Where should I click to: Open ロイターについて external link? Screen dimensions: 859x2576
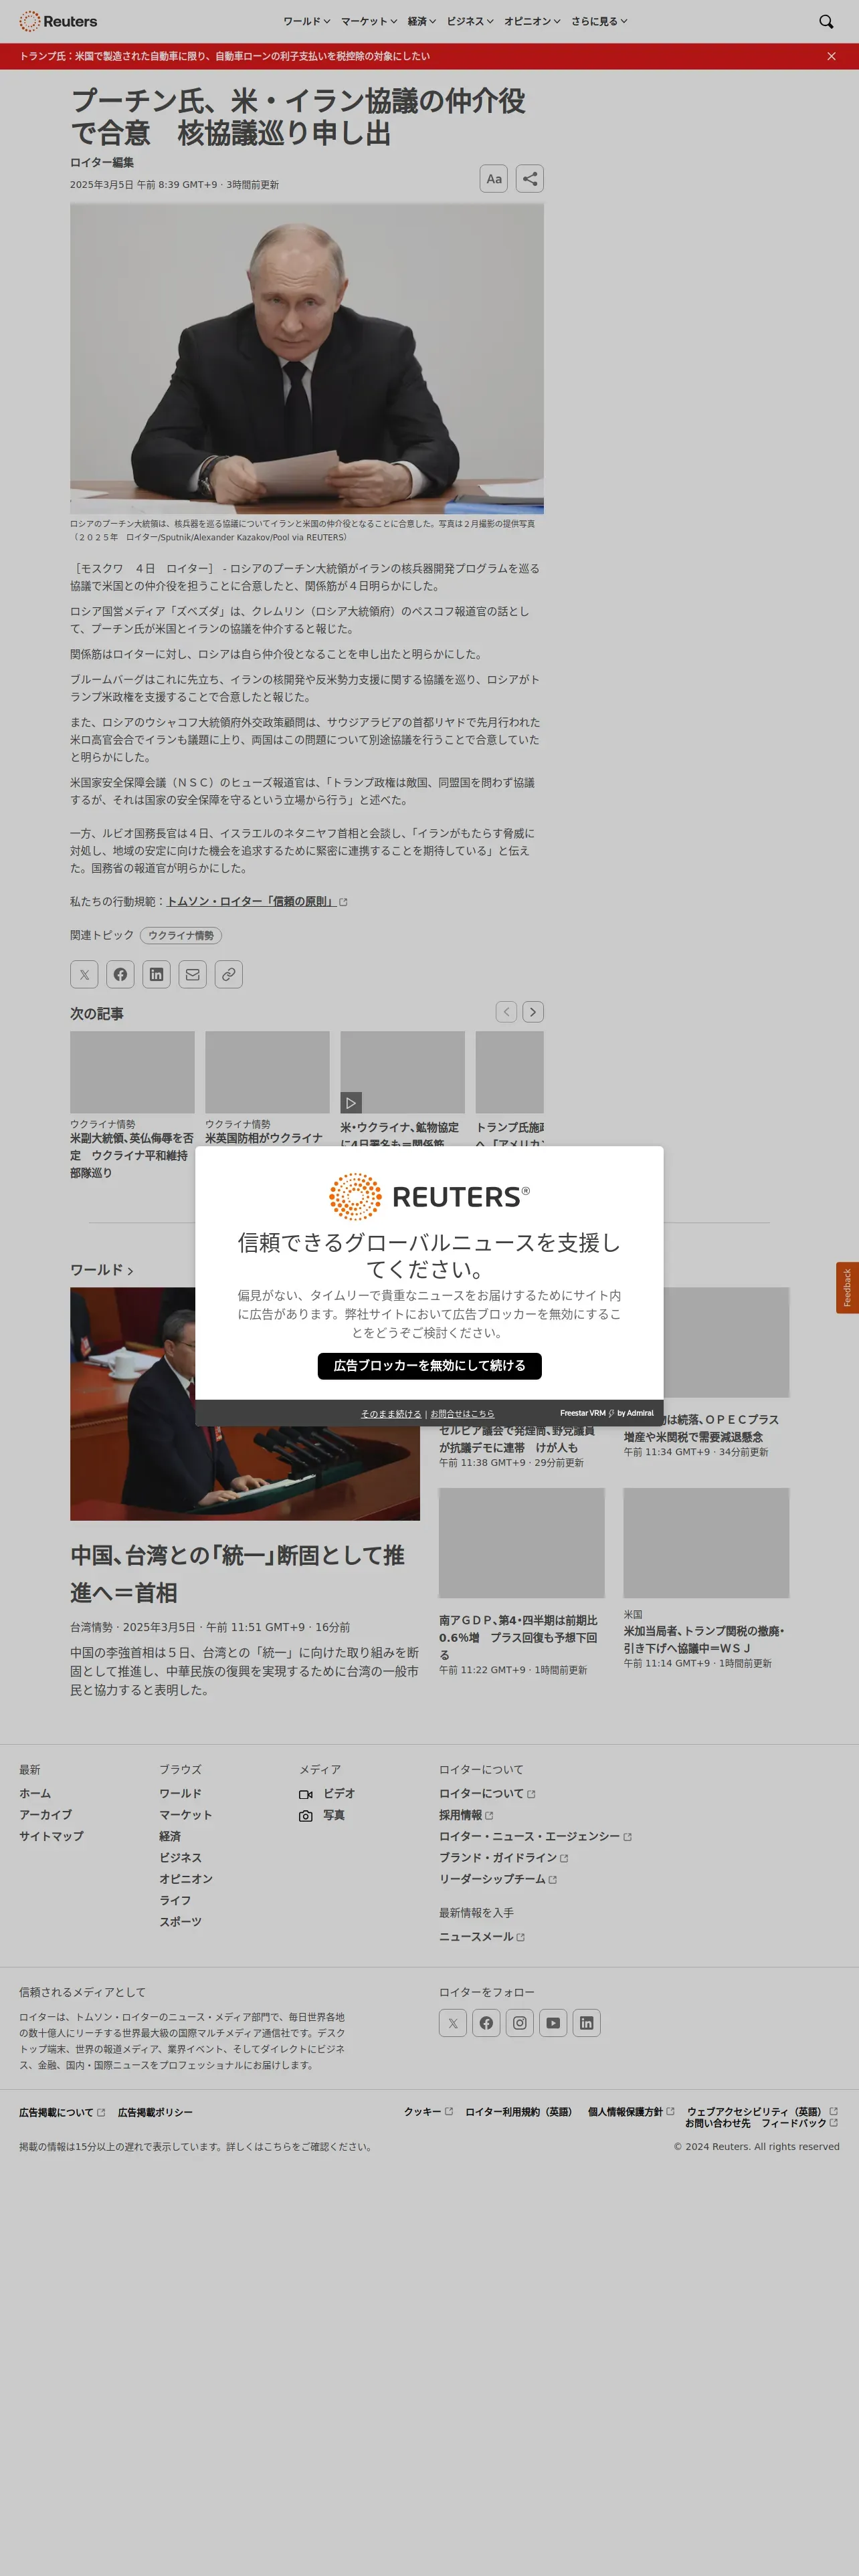click(487, 1793)
